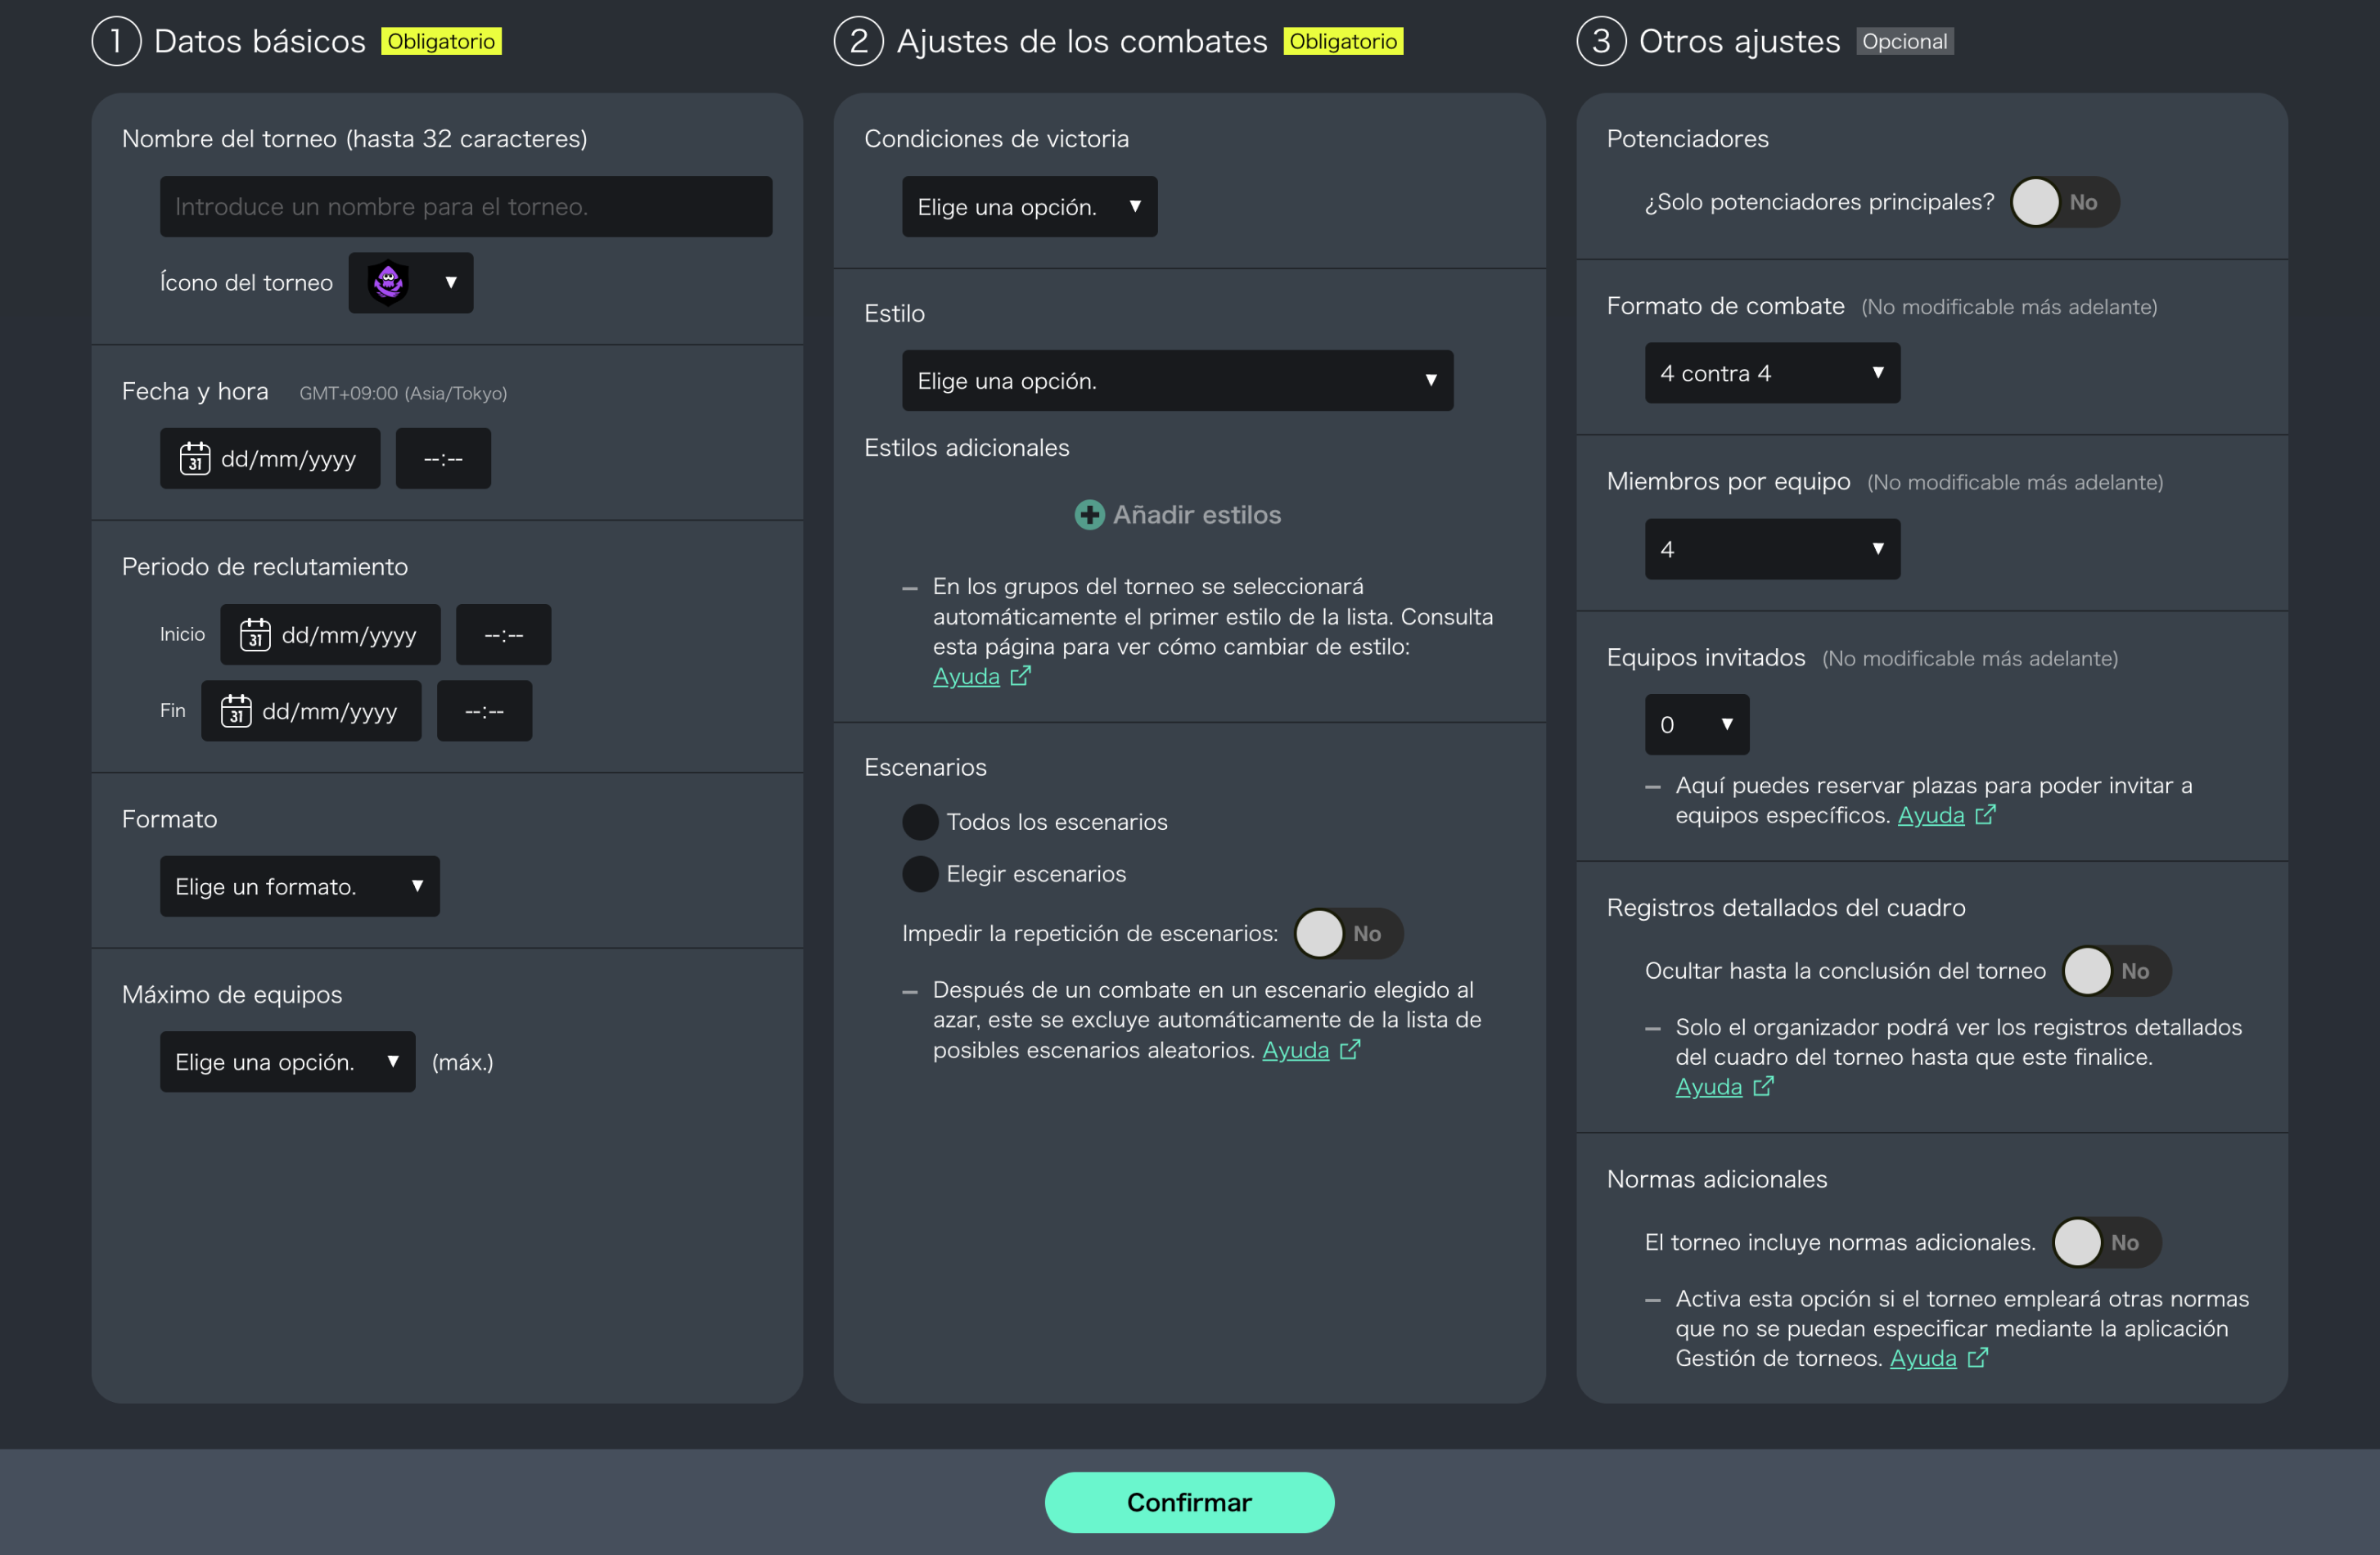Viewport: 2380px width, 1555px height.
Task: Toggle El torneo incluye normas adicionales
Action: [x=2106, y=1243]
